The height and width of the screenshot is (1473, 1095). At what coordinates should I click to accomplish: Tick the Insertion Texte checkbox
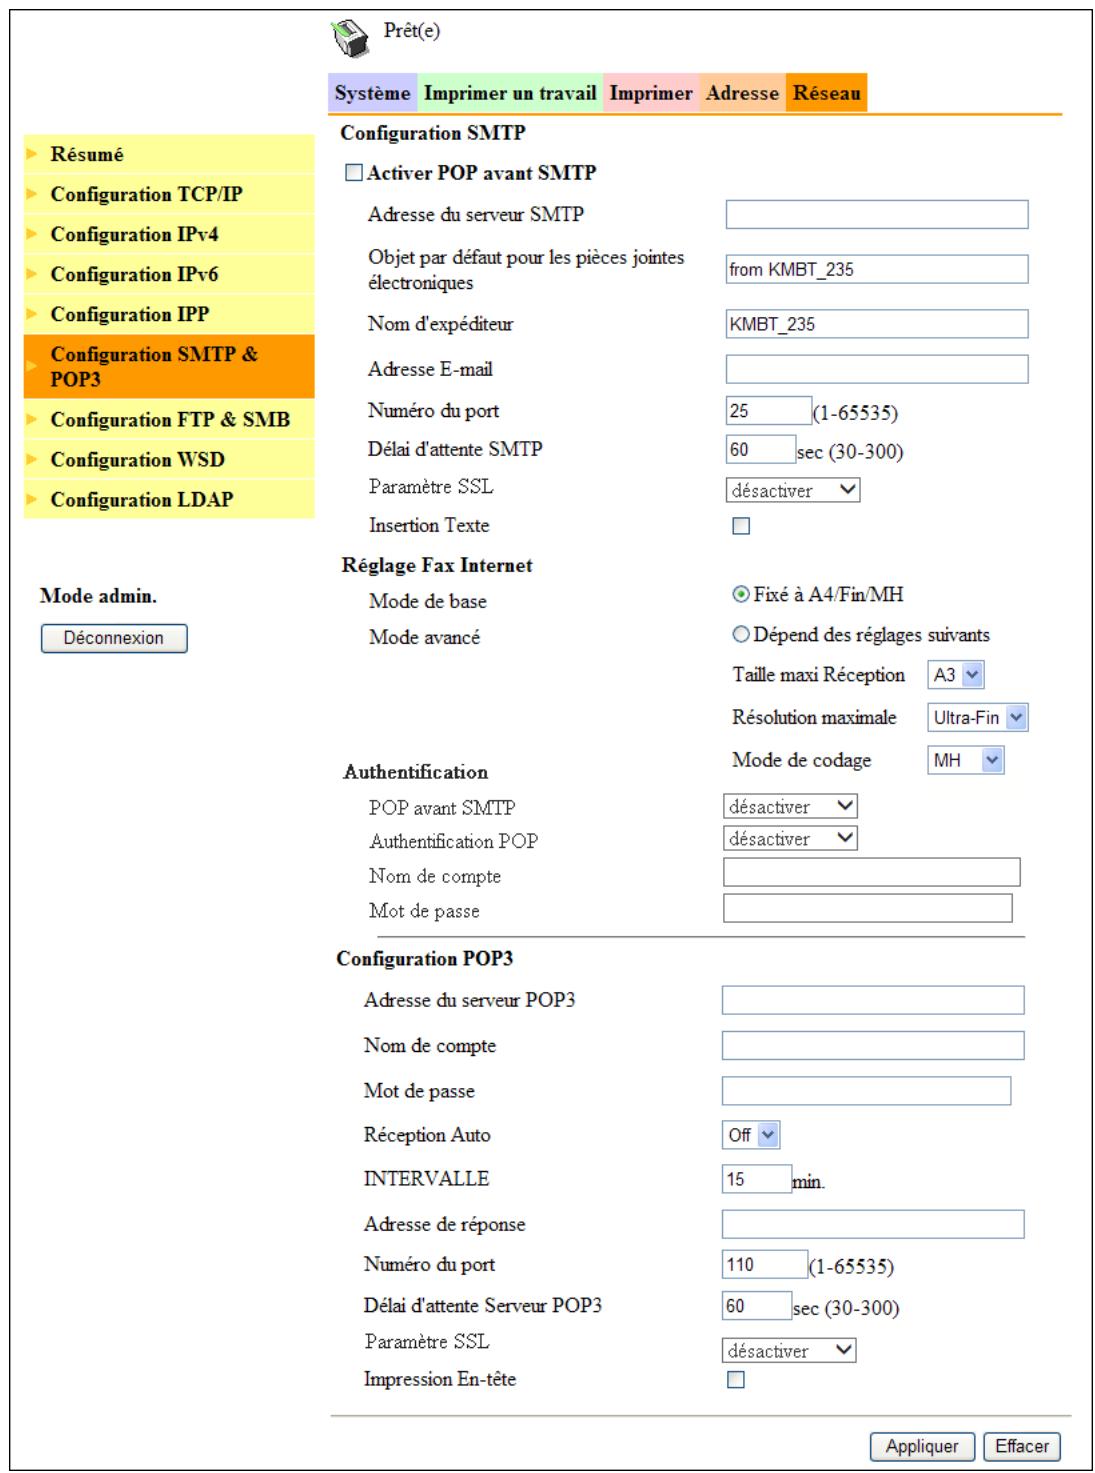[x=741, y=526]
